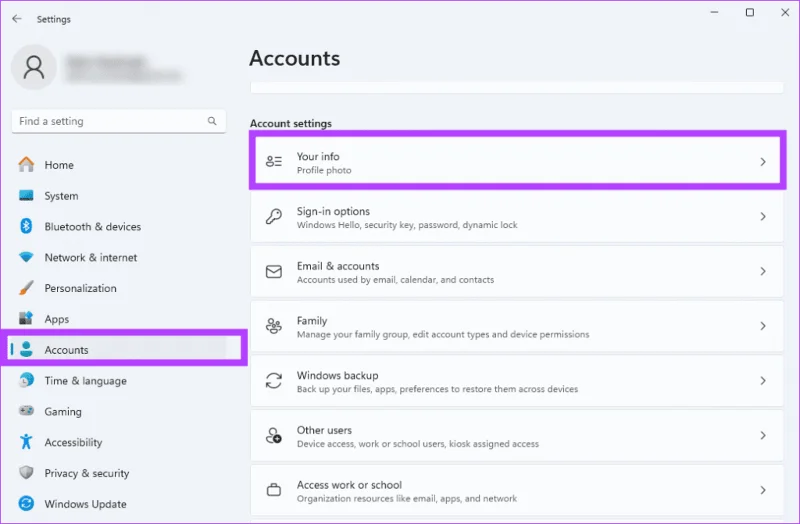The image size is (800, 524).
Task: Click the user profile avatar
Action: click(x=34, y=67)
